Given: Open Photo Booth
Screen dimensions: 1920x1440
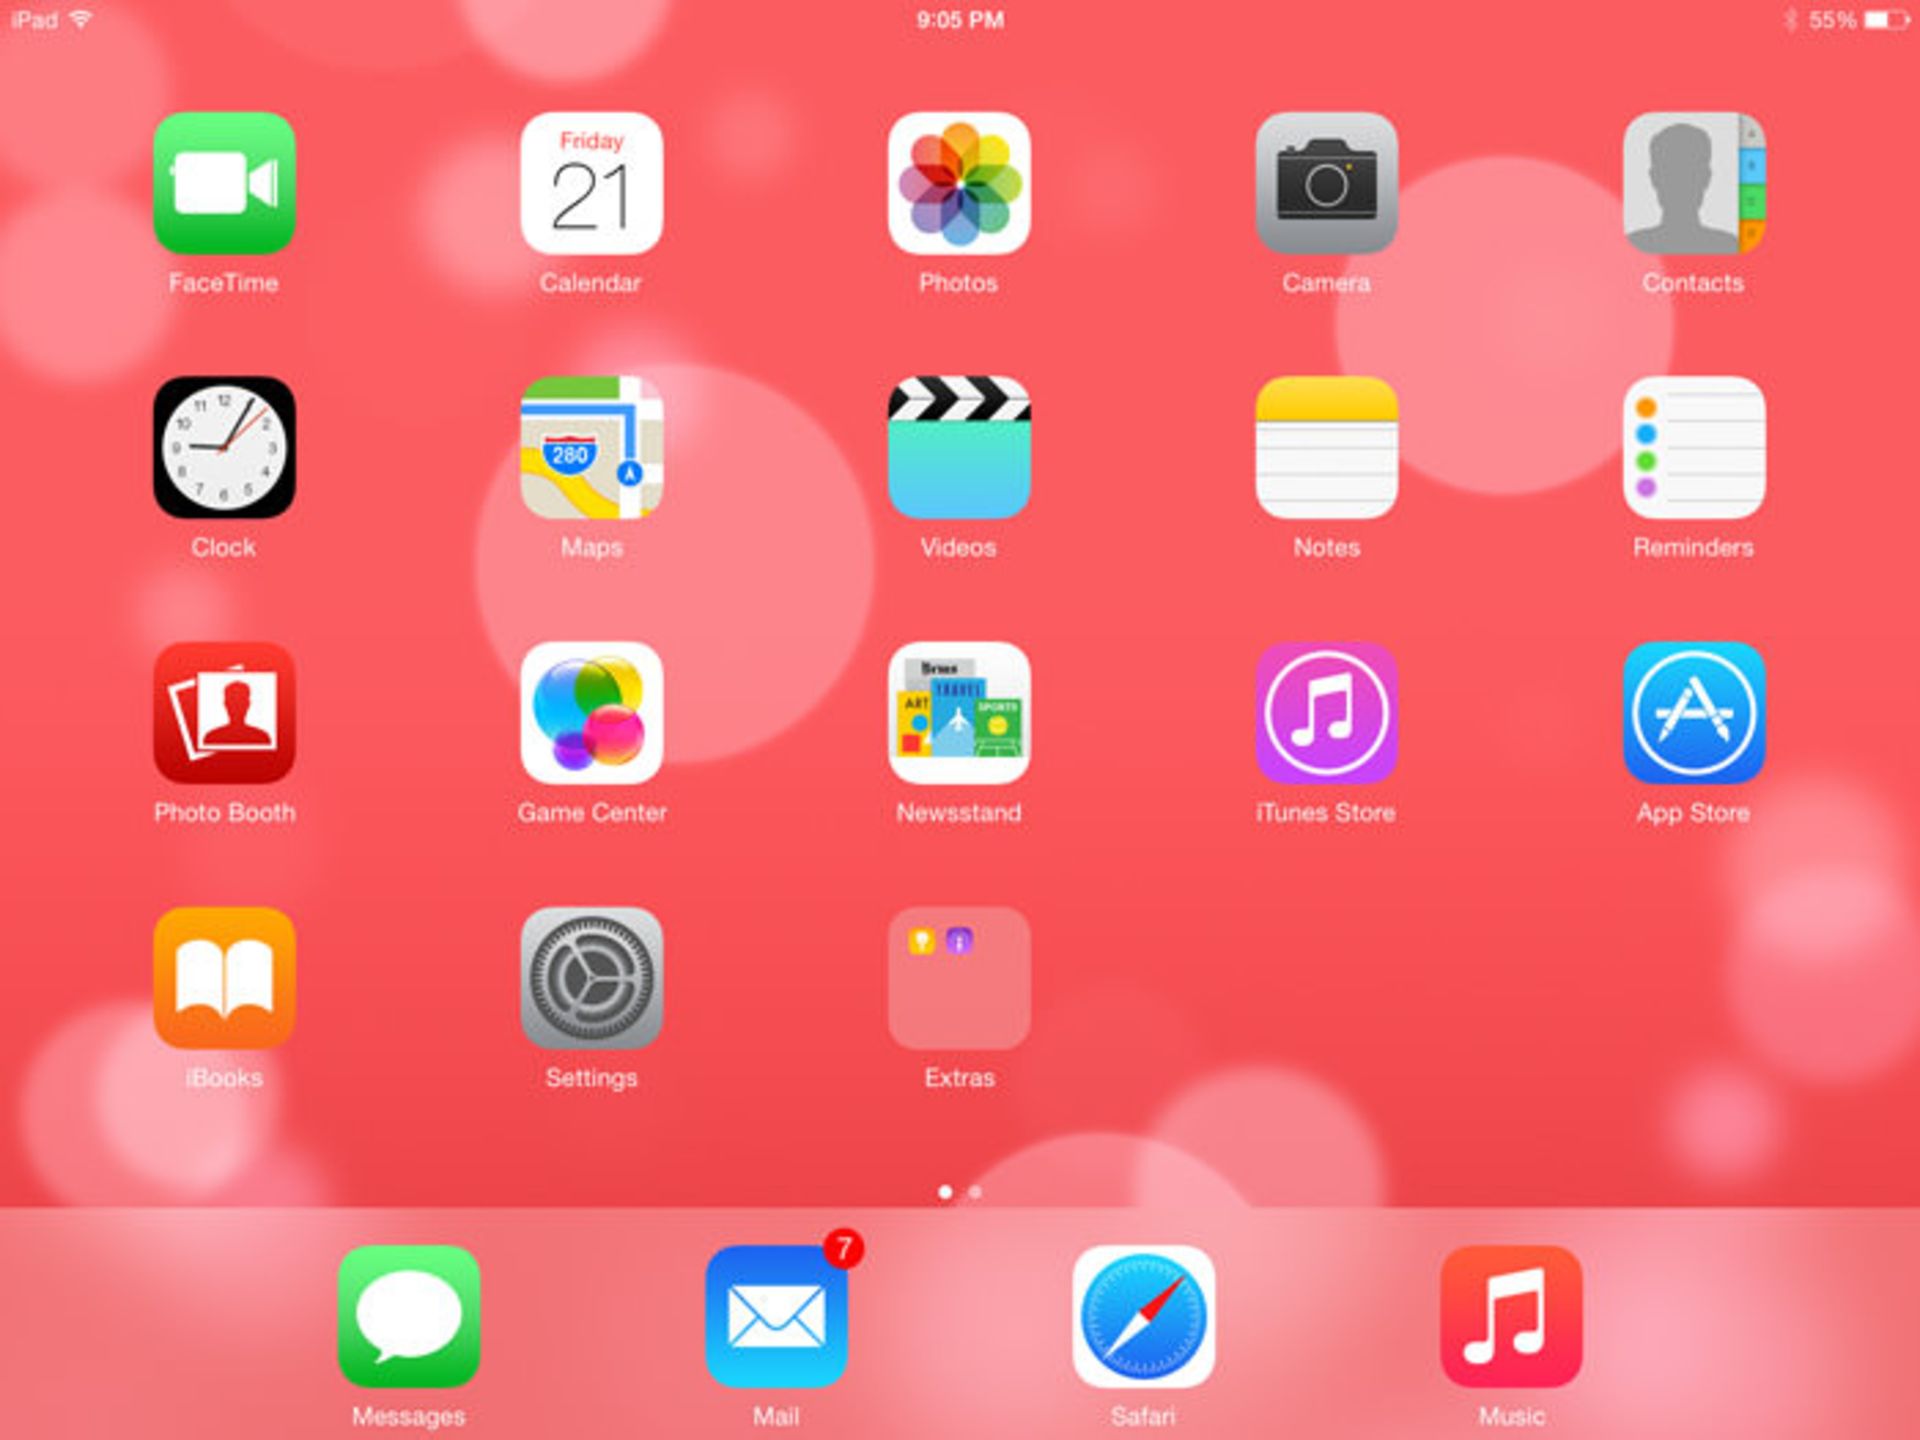Looking at the screenshot, I should [224, 712].
